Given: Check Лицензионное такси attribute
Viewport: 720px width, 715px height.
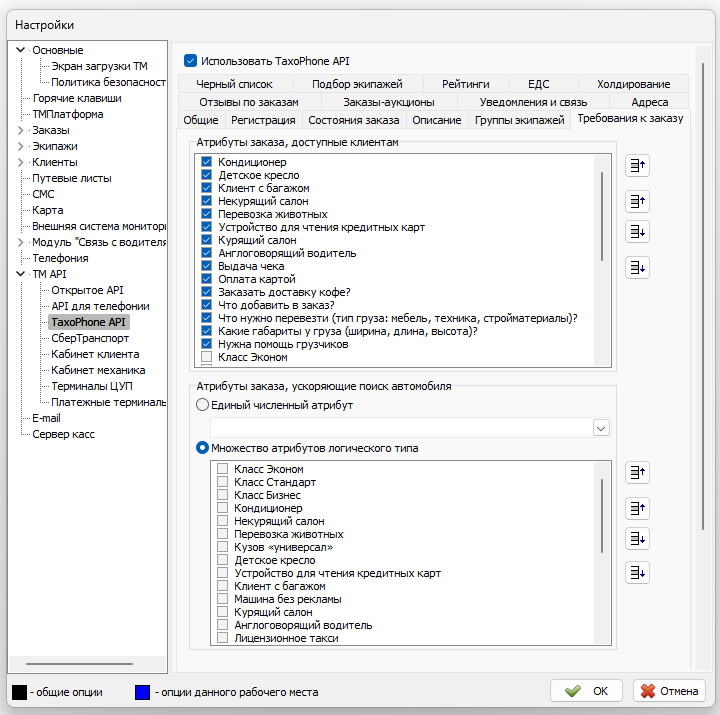Looking at the screenshot, I should coord(223,637).
